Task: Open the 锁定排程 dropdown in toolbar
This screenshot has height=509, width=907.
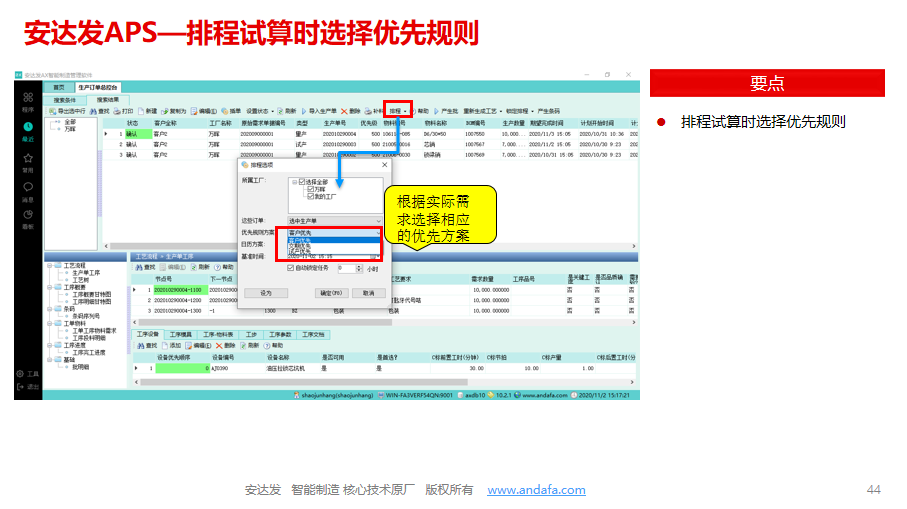Action: pos(520,111)
